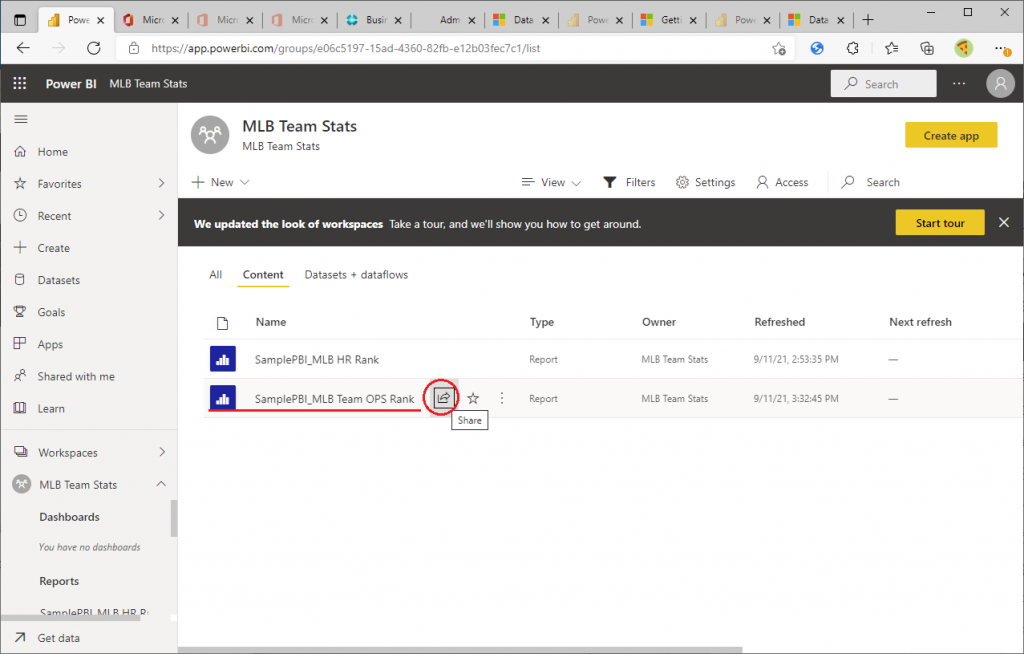Collapse the left navigation hamburger menu

[21, 119]
